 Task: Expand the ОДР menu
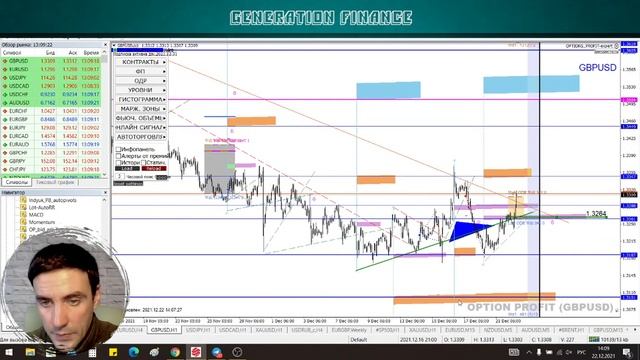pyautogui.click(x=141, y=81)
